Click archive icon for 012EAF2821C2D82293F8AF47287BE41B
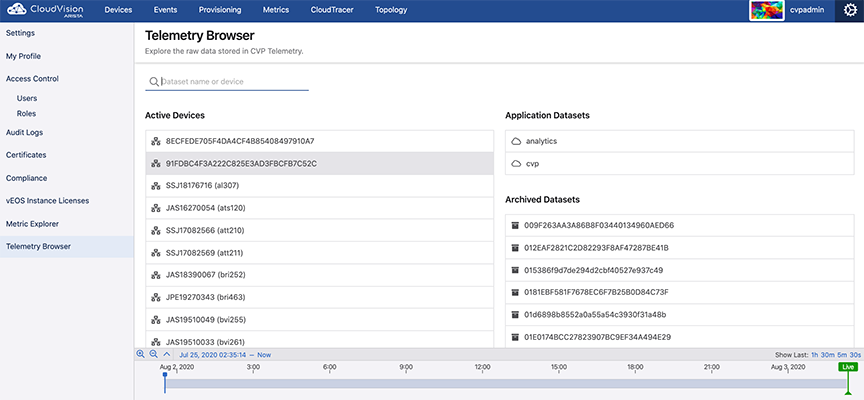 515,248
